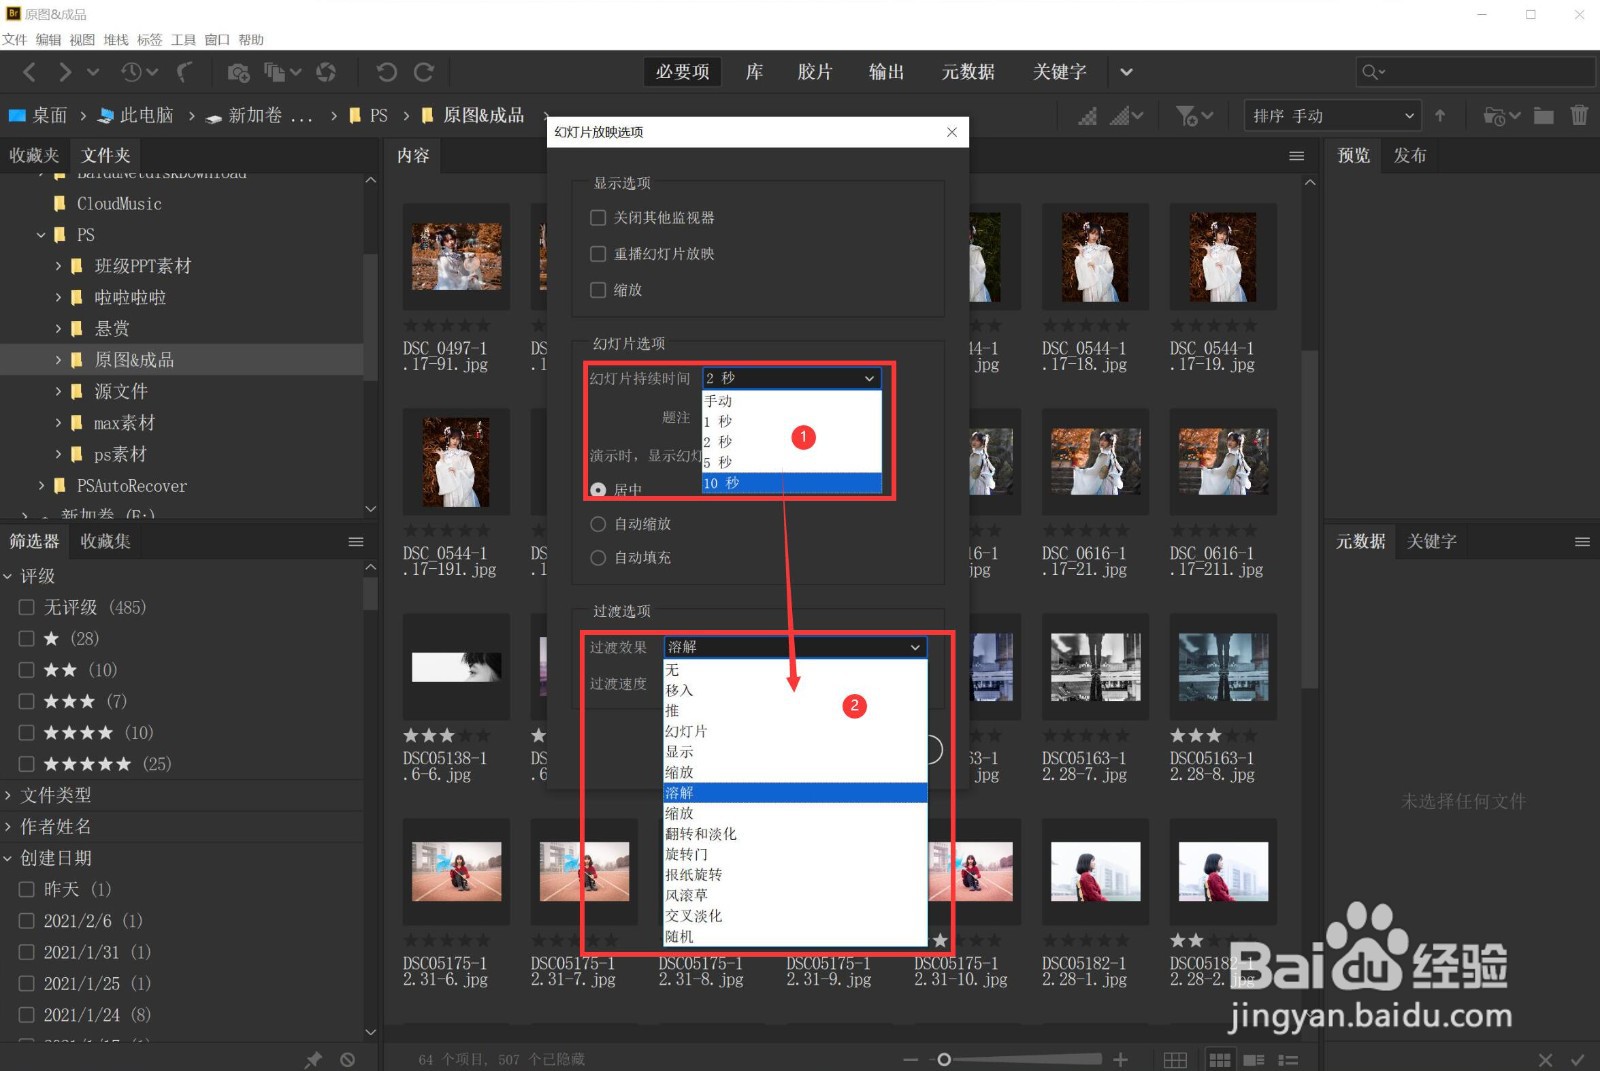Click the delete trash icon
The height and width of the screenshot is (1071, 1600).
pyautogui.click(x=1579, y=116)
